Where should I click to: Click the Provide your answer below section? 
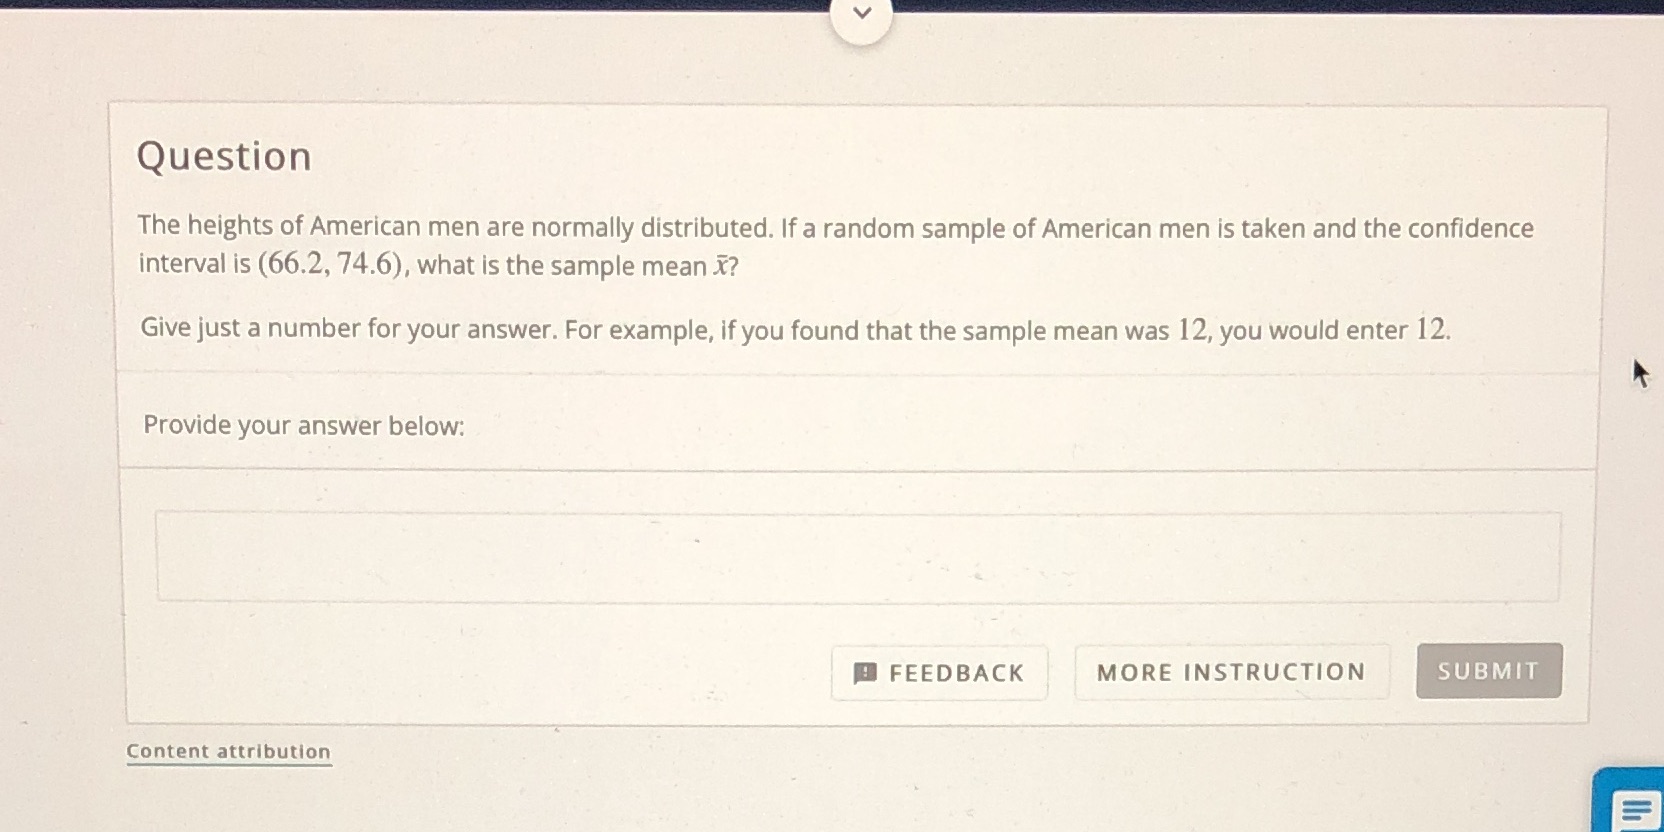click(x=302, y=425)
